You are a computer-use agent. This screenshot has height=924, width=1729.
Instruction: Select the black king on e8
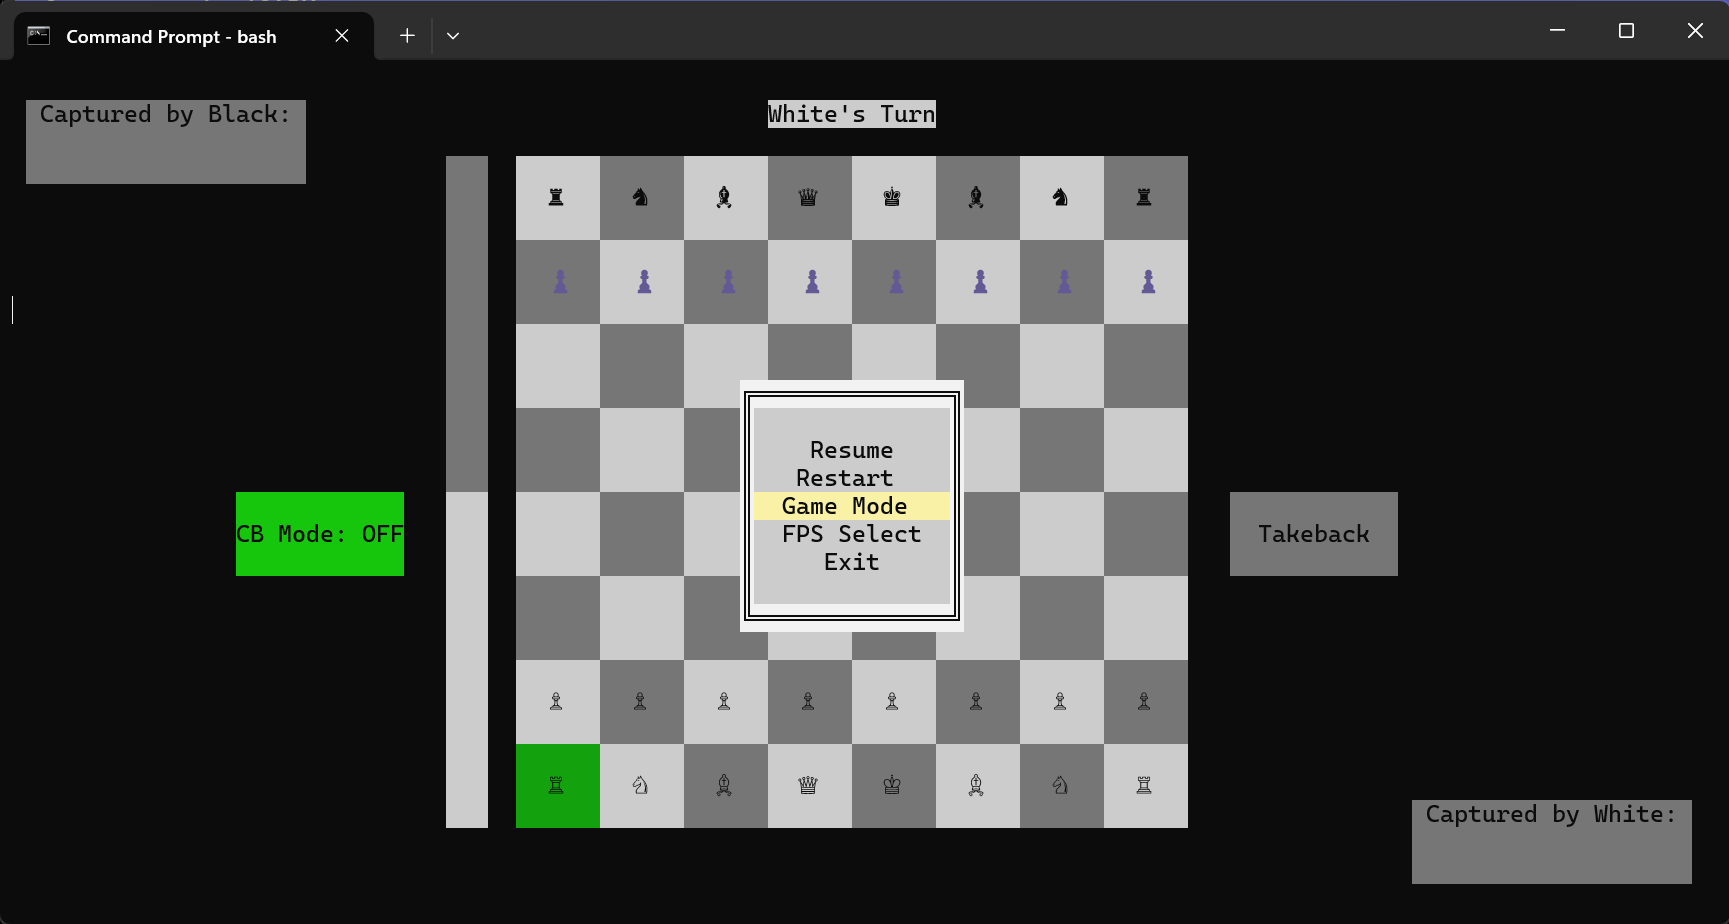point(893,197)
